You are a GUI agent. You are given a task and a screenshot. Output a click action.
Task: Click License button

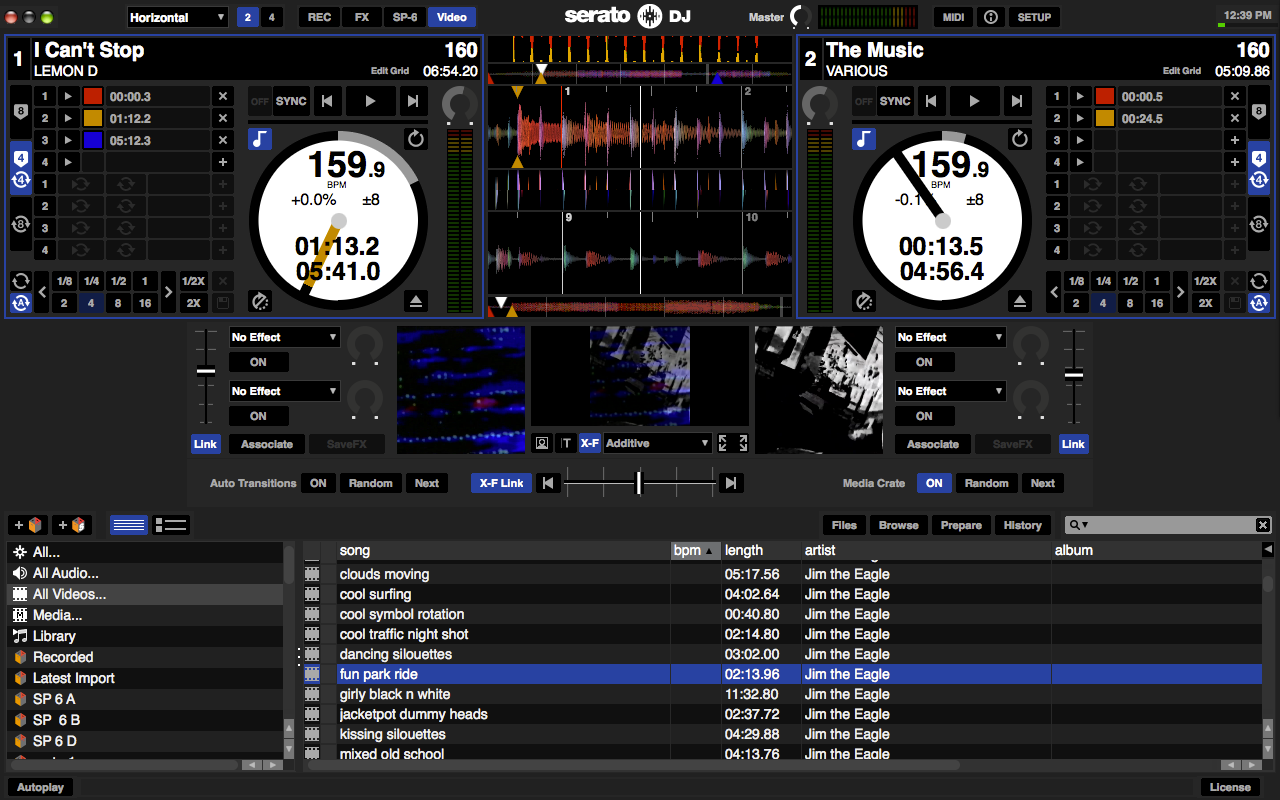[1230, 787]
